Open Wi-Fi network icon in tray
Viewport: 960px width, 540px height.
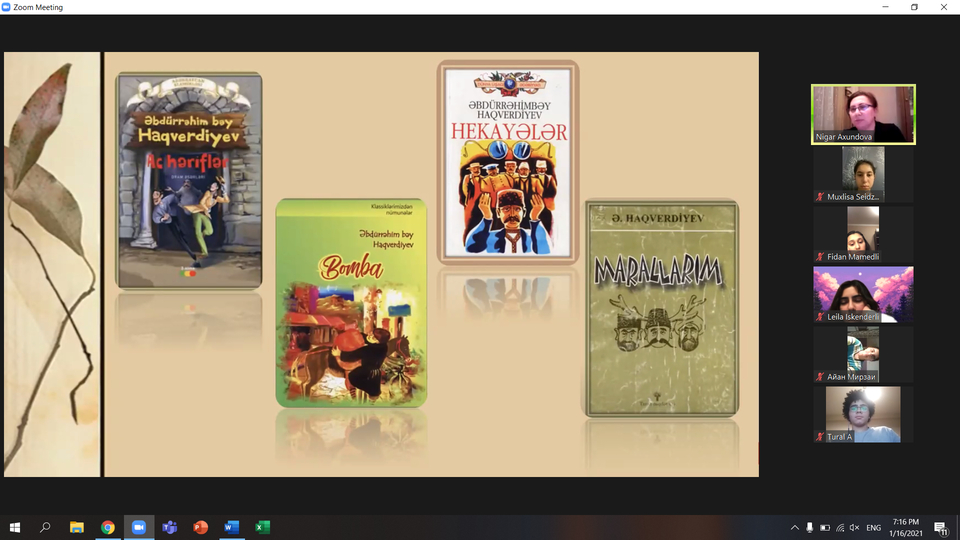pyautogui.click(x=840, y=528)
